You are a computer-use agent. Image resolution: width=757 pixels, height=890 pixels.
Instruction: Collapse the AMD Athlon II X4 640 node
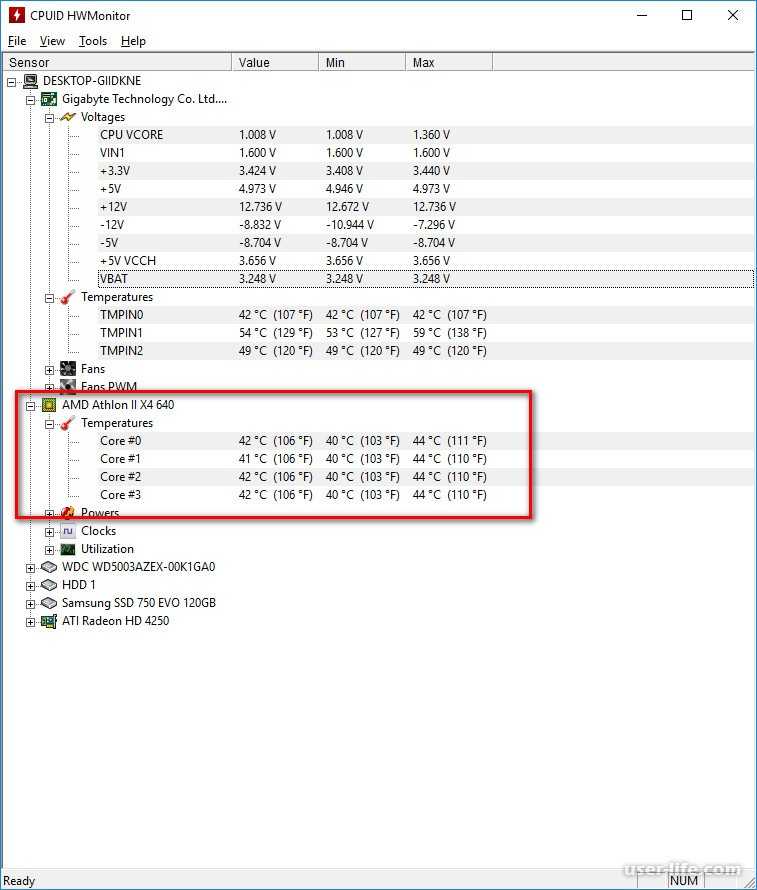click(31, 406)
